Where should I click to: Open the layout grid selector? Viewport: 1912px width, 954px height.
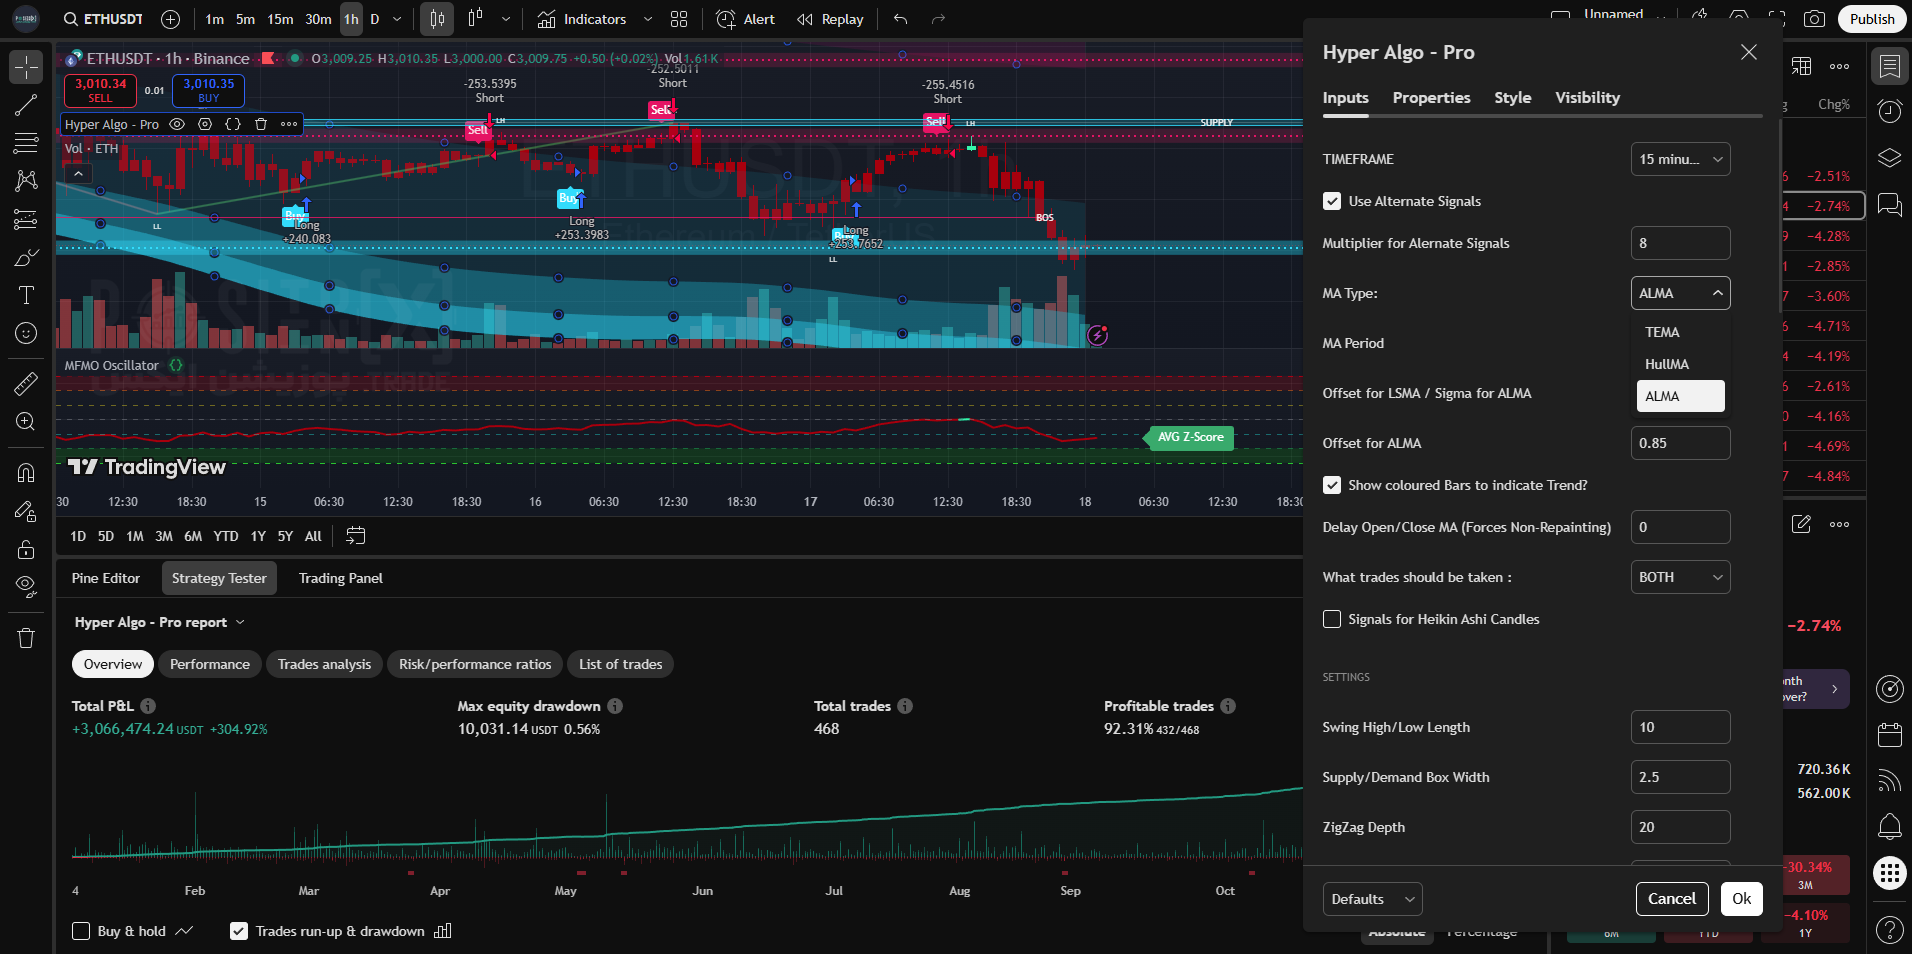pyautogui.click(x=679, y=19)
